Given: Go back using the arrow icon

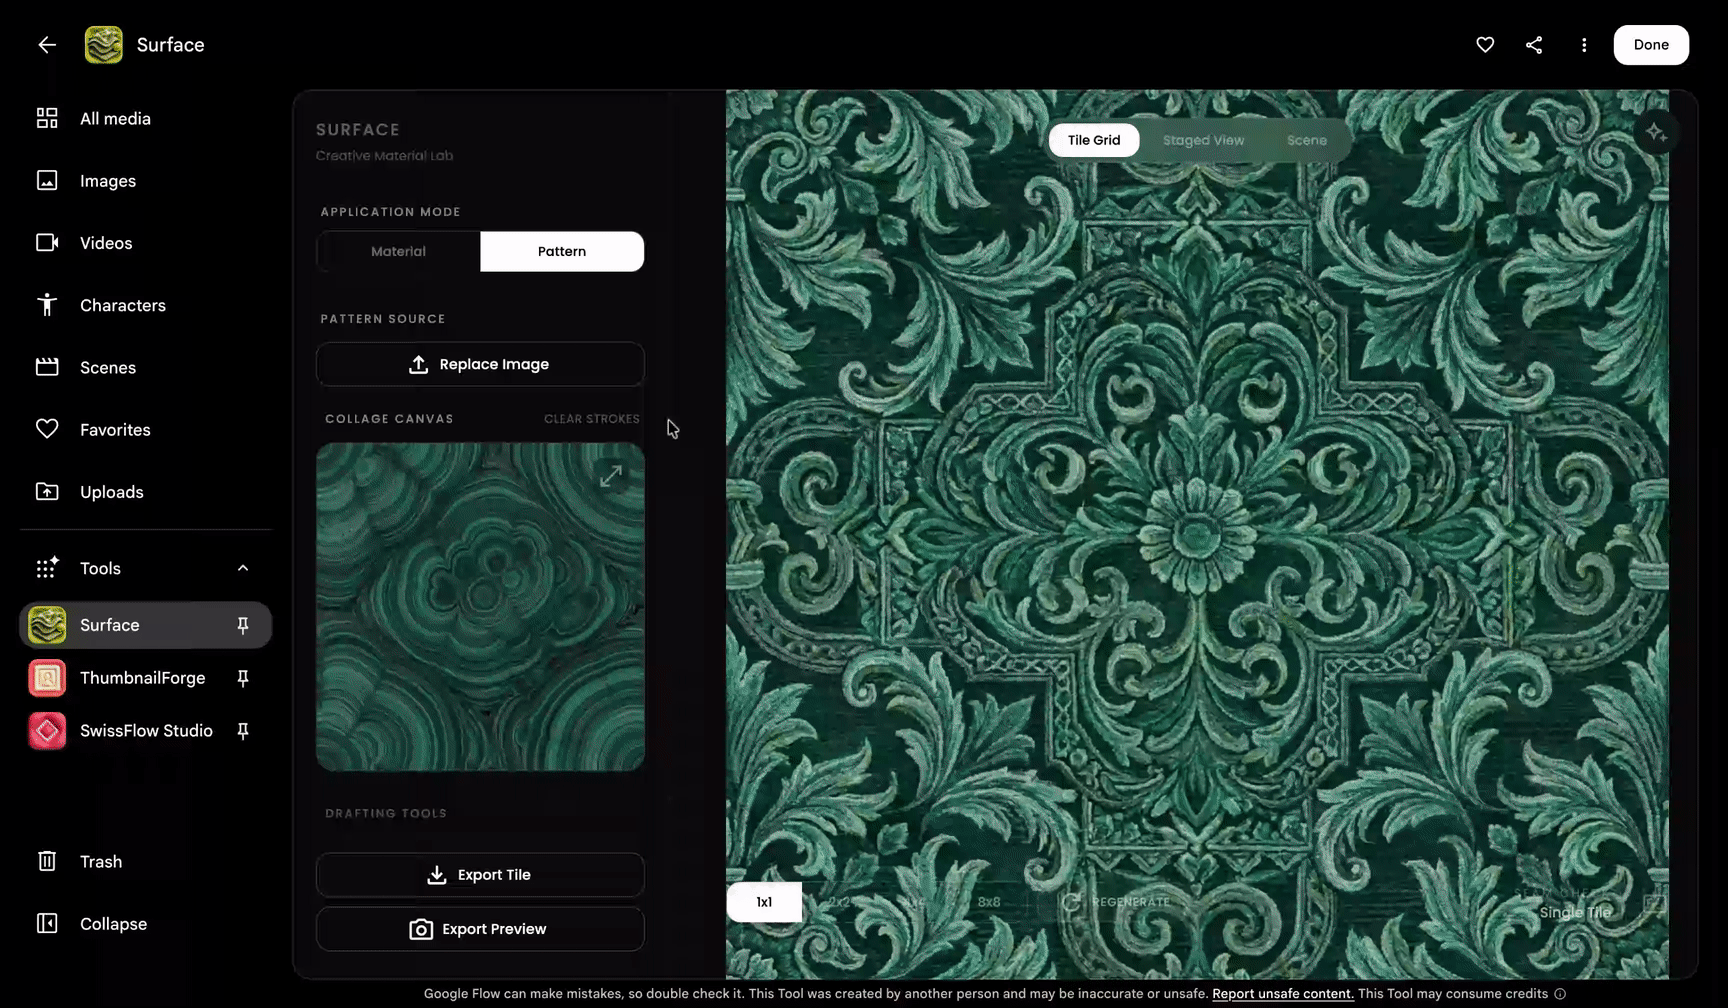Looking at the screenshot, I should [47, 45].
